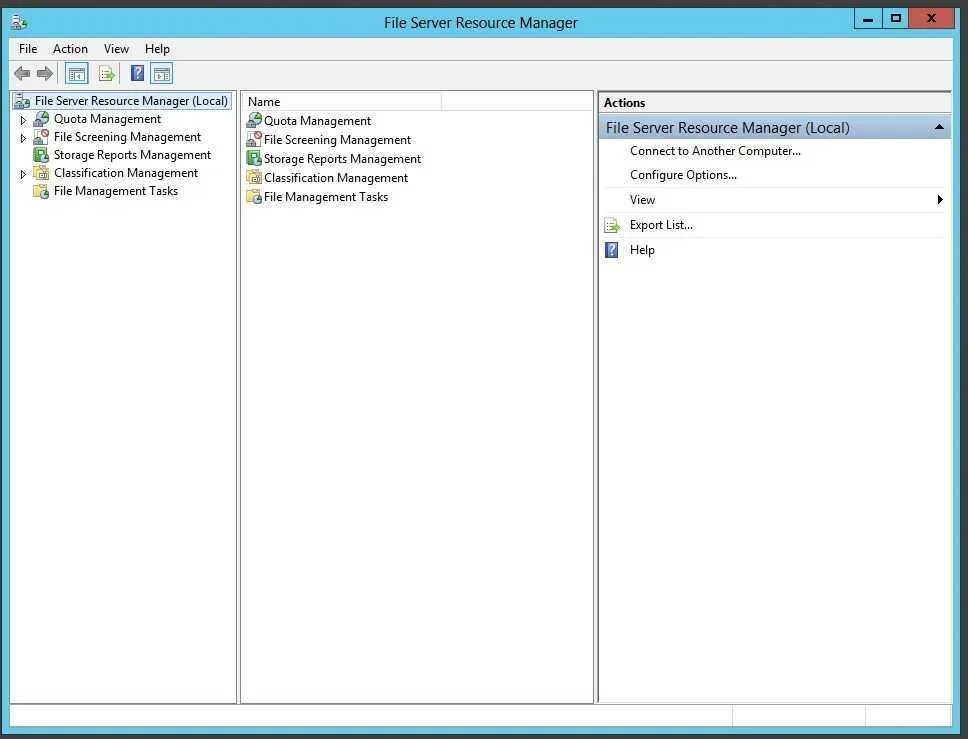
Task: Select File Server Resource Manager (Local) tree root
Action: click(131, 101)
